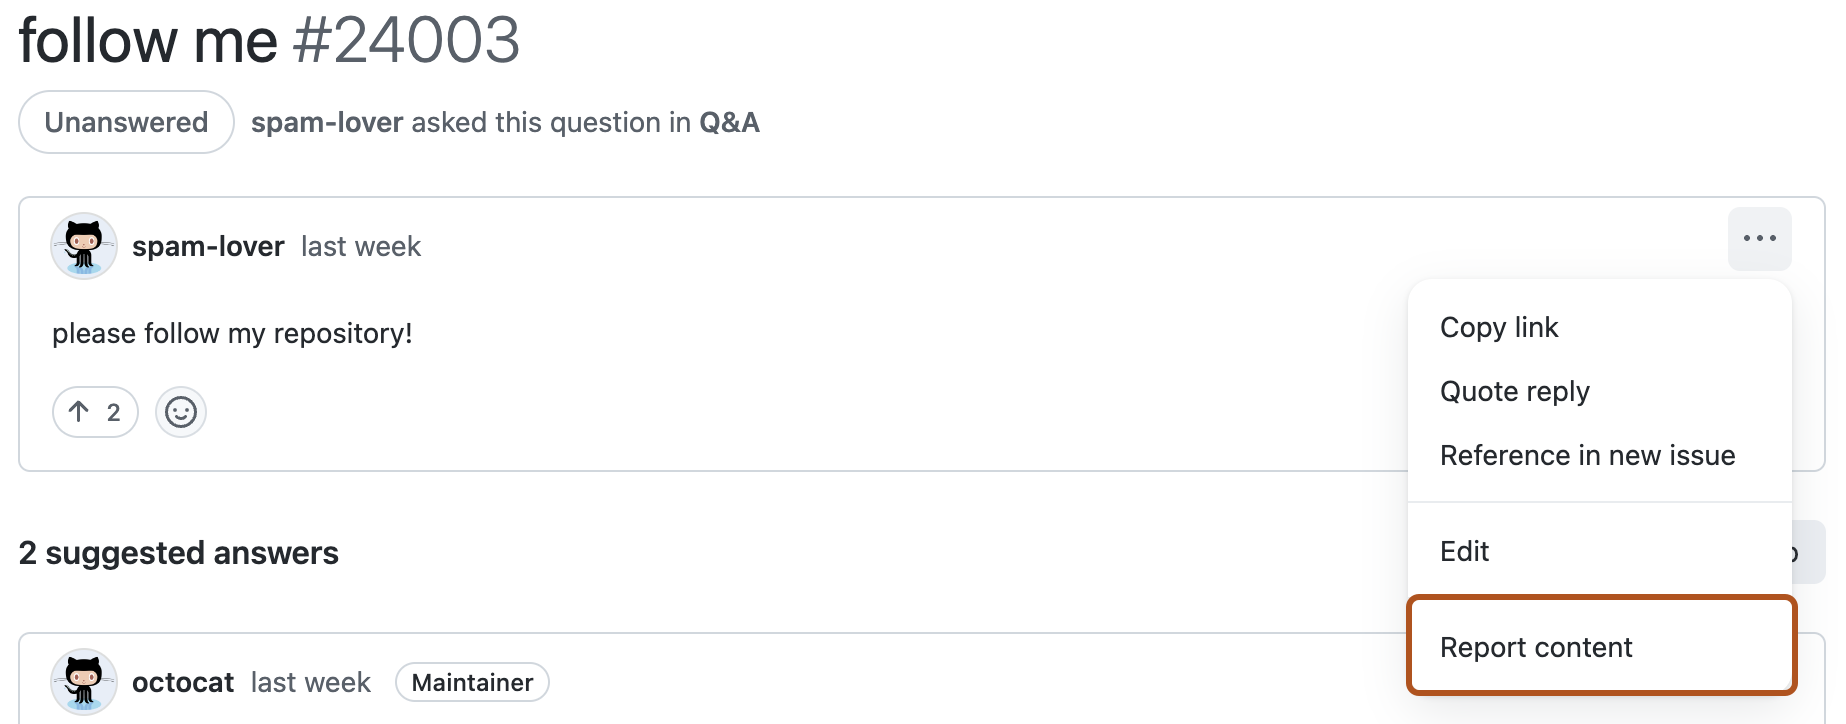Choose Edit from the comment menu
This screenshot has width=1846, height=724.
click(1464, 552)
